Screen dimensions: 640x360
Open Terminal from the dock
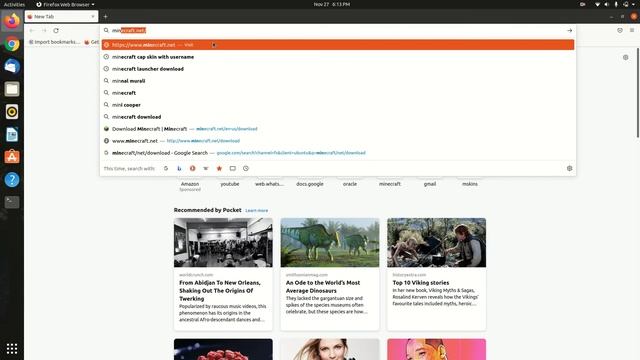click(x=12, y=202)
